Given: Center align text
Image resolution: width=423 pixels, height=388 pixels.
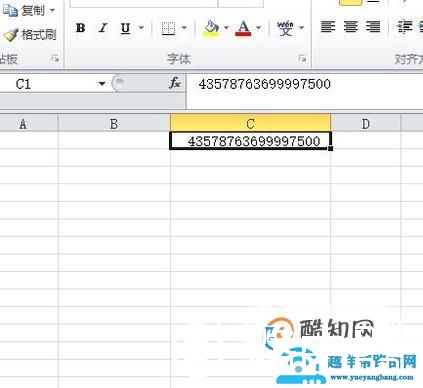Looking at the screenshot, I should tap(351, 27).
